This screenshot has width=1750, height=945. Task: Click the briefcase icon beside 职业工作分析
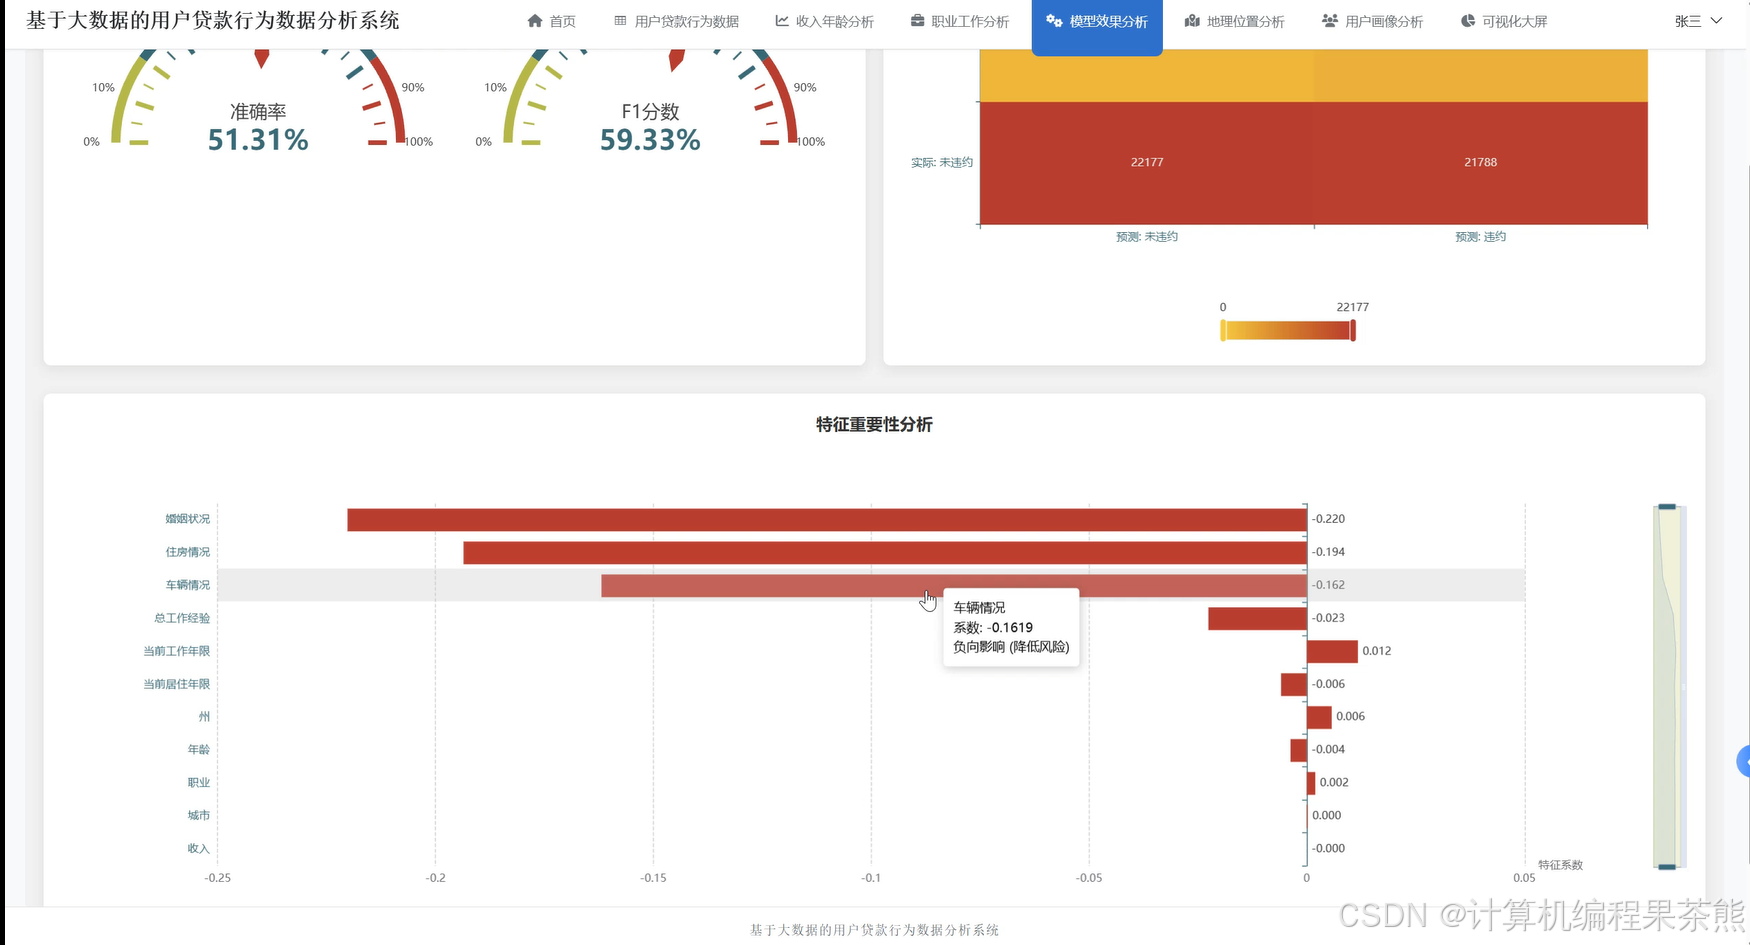click(917, 21)
